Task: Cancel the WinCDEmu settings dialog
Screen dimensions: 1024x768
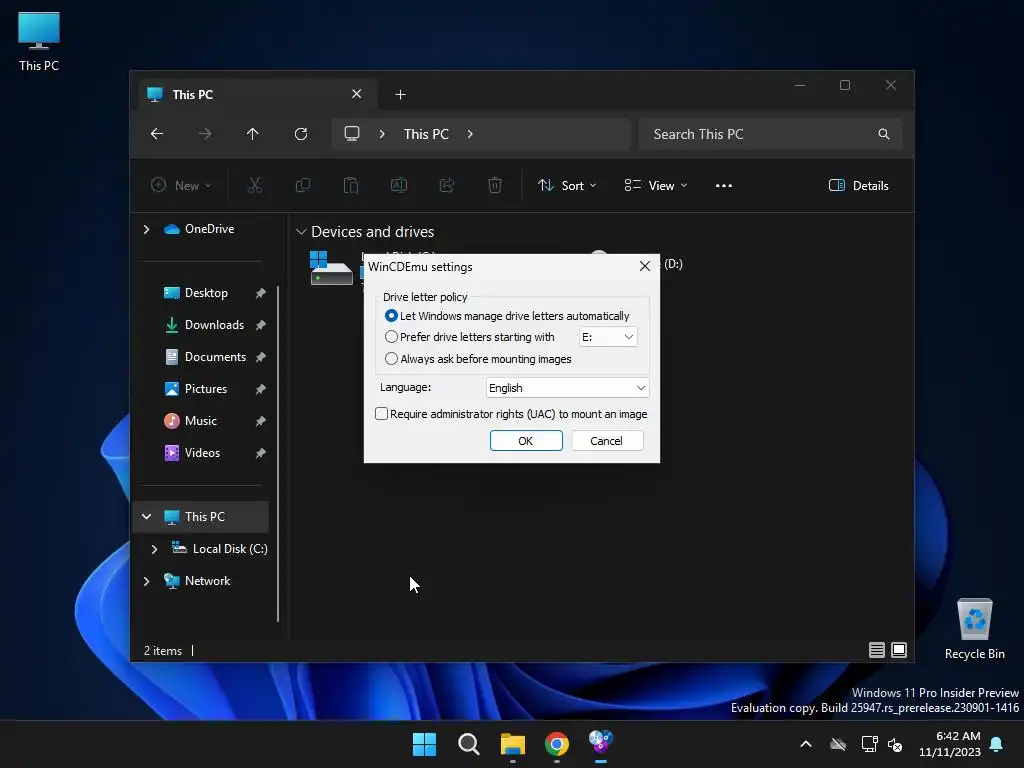Action: click(x=607, y=441)
